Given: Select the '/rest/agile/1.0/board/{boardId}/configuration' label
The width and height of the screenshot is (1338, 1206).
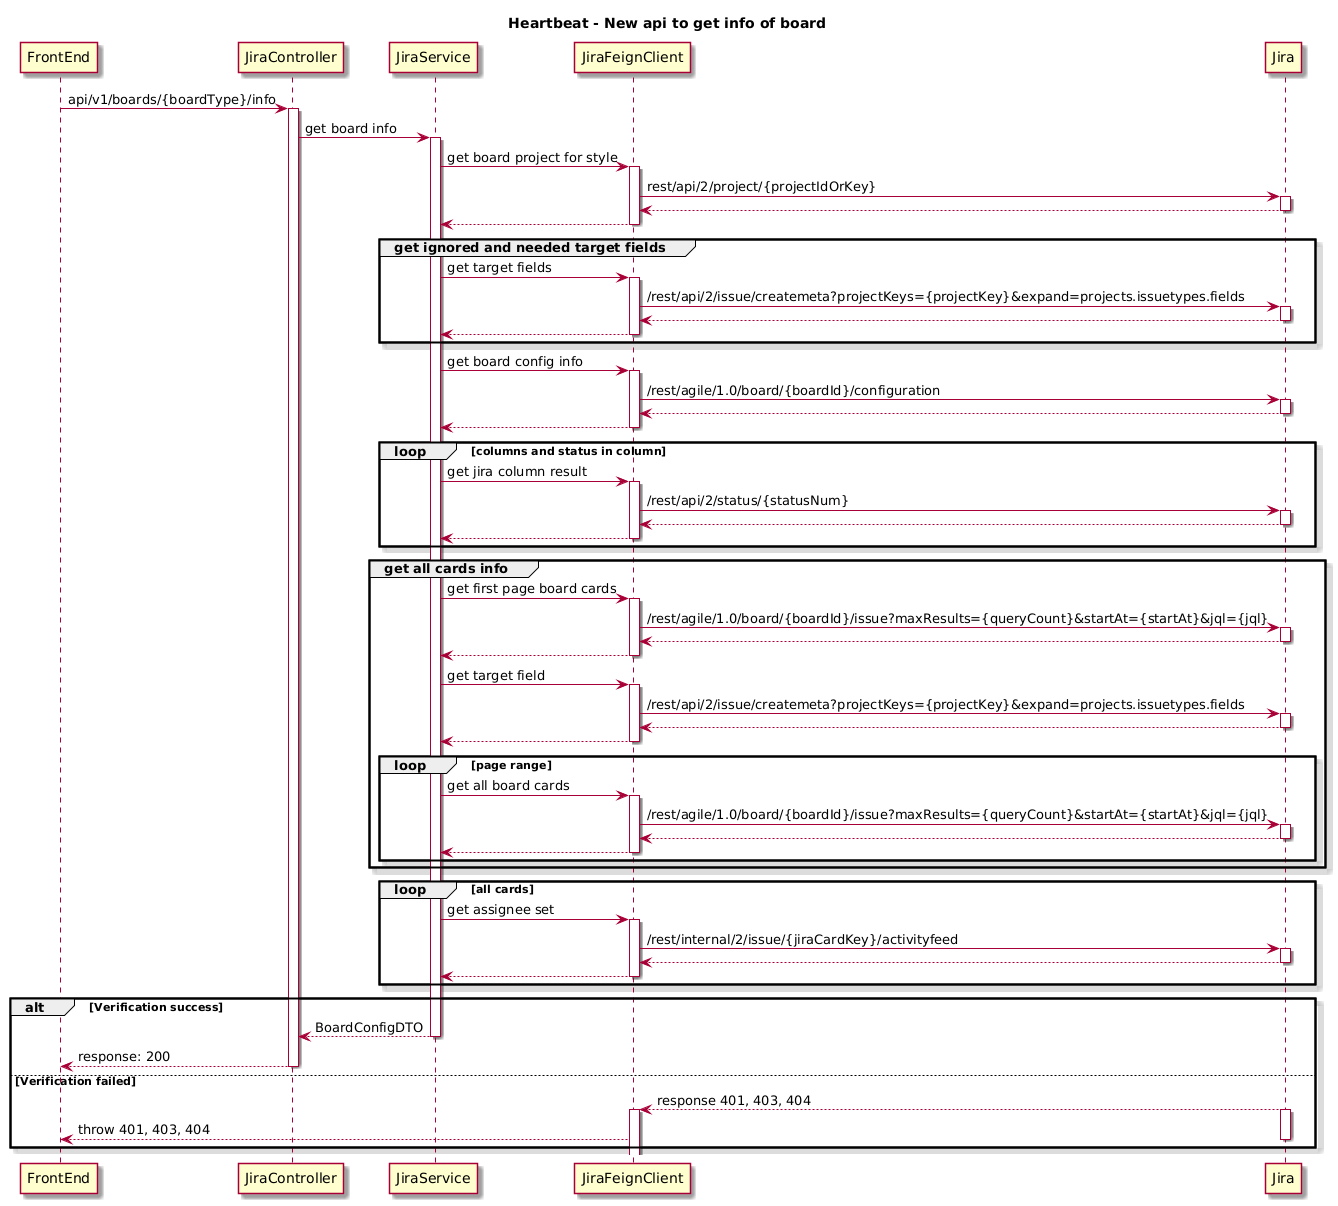Looking at the screenshot, I should tap(793, 390).
